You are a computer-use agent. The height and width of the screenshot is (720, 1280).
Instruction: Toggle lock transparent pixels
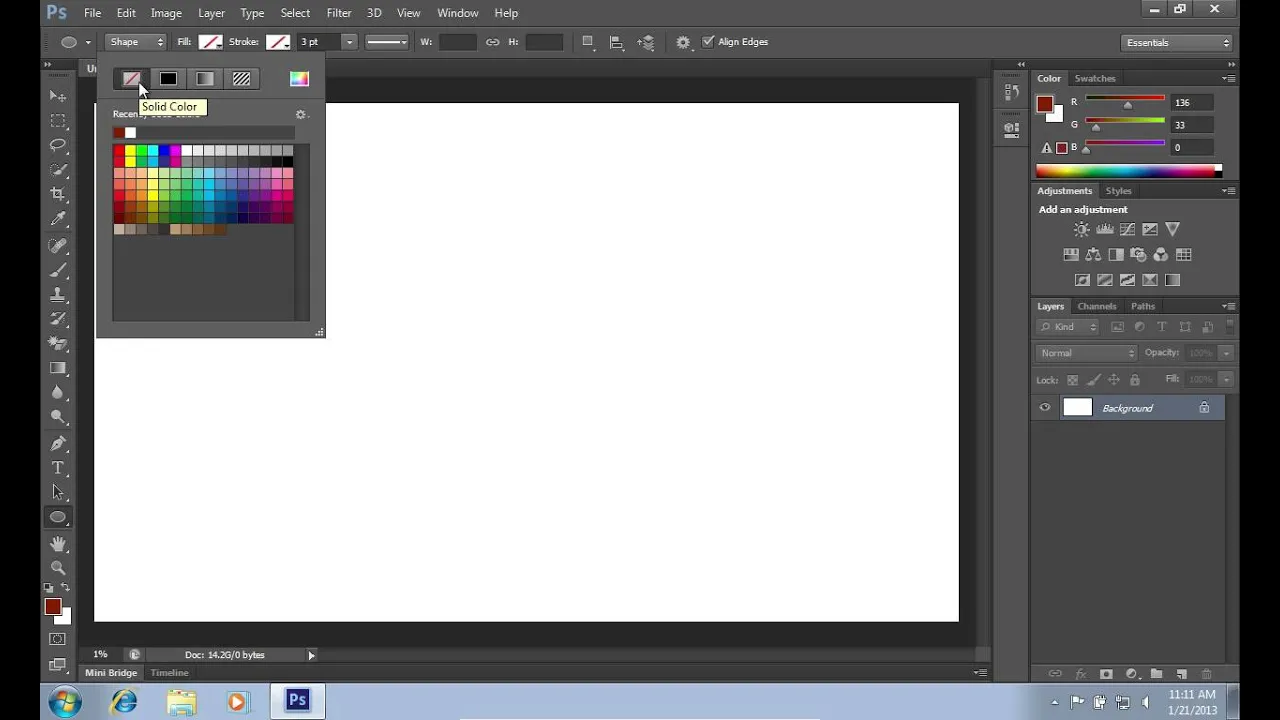coord(1073,380)
